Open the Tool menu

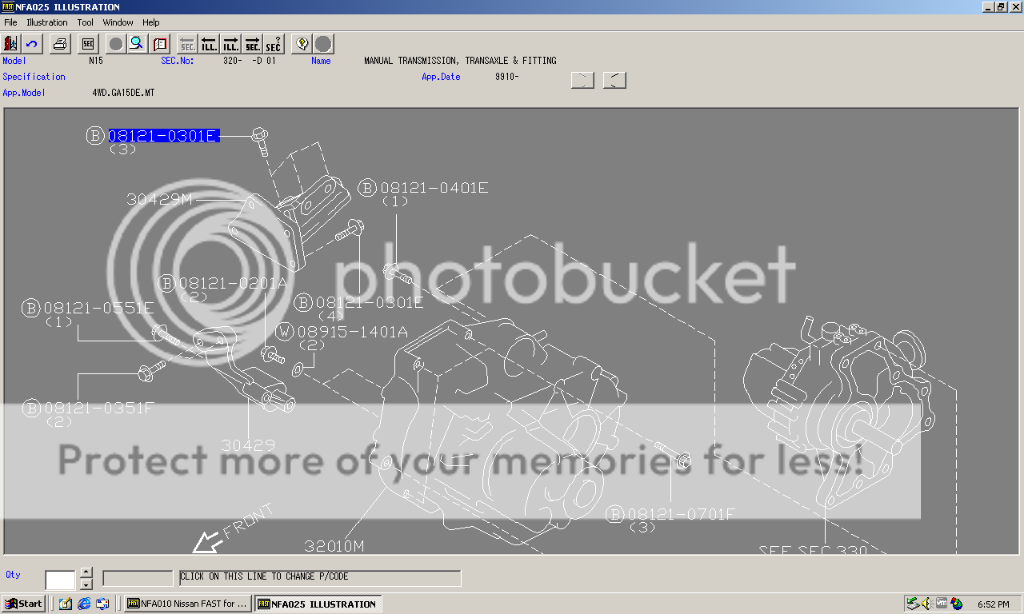point(85,22)
